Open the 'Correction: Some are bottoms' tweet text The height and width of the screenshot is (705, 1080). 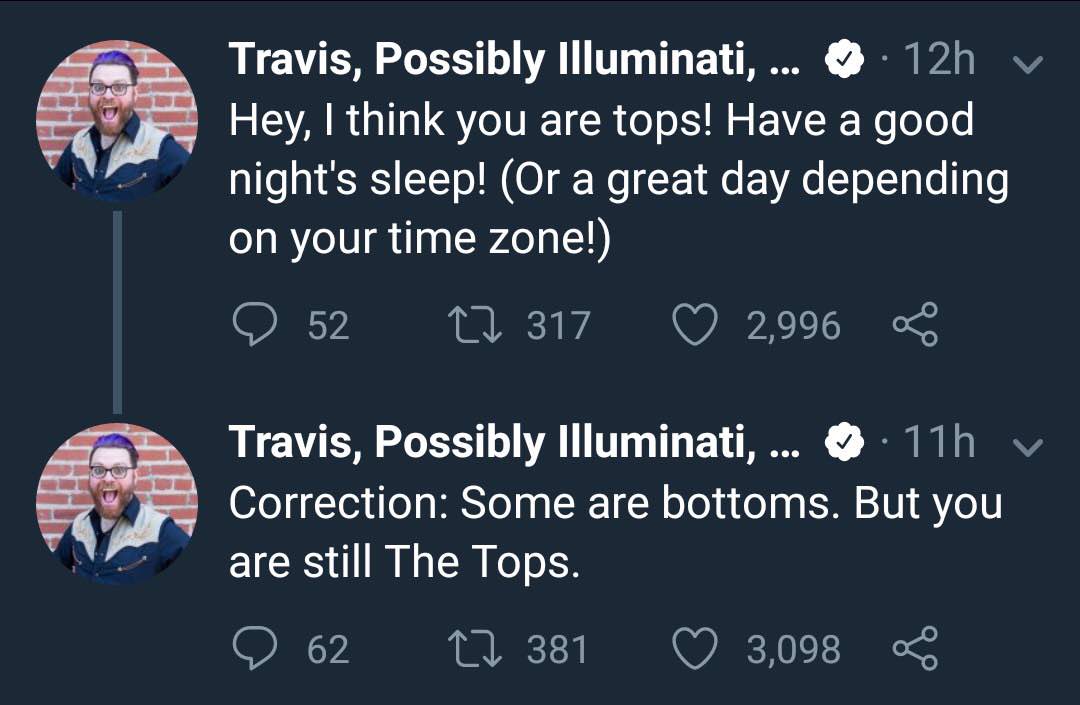tap(615, 532)
